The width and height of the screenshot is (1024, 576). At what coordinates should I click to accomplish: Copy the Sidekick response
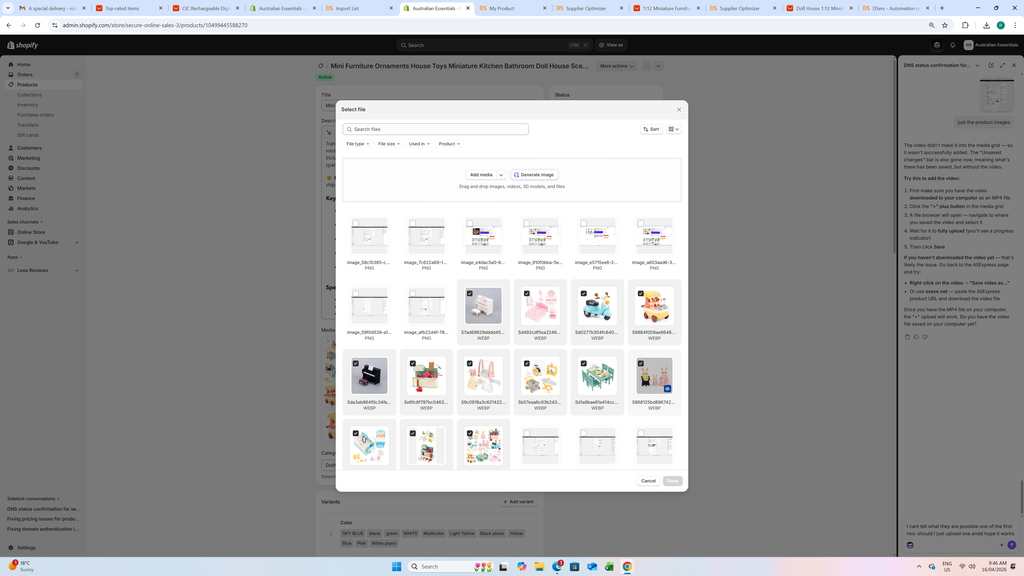click(x=907, y=337)
